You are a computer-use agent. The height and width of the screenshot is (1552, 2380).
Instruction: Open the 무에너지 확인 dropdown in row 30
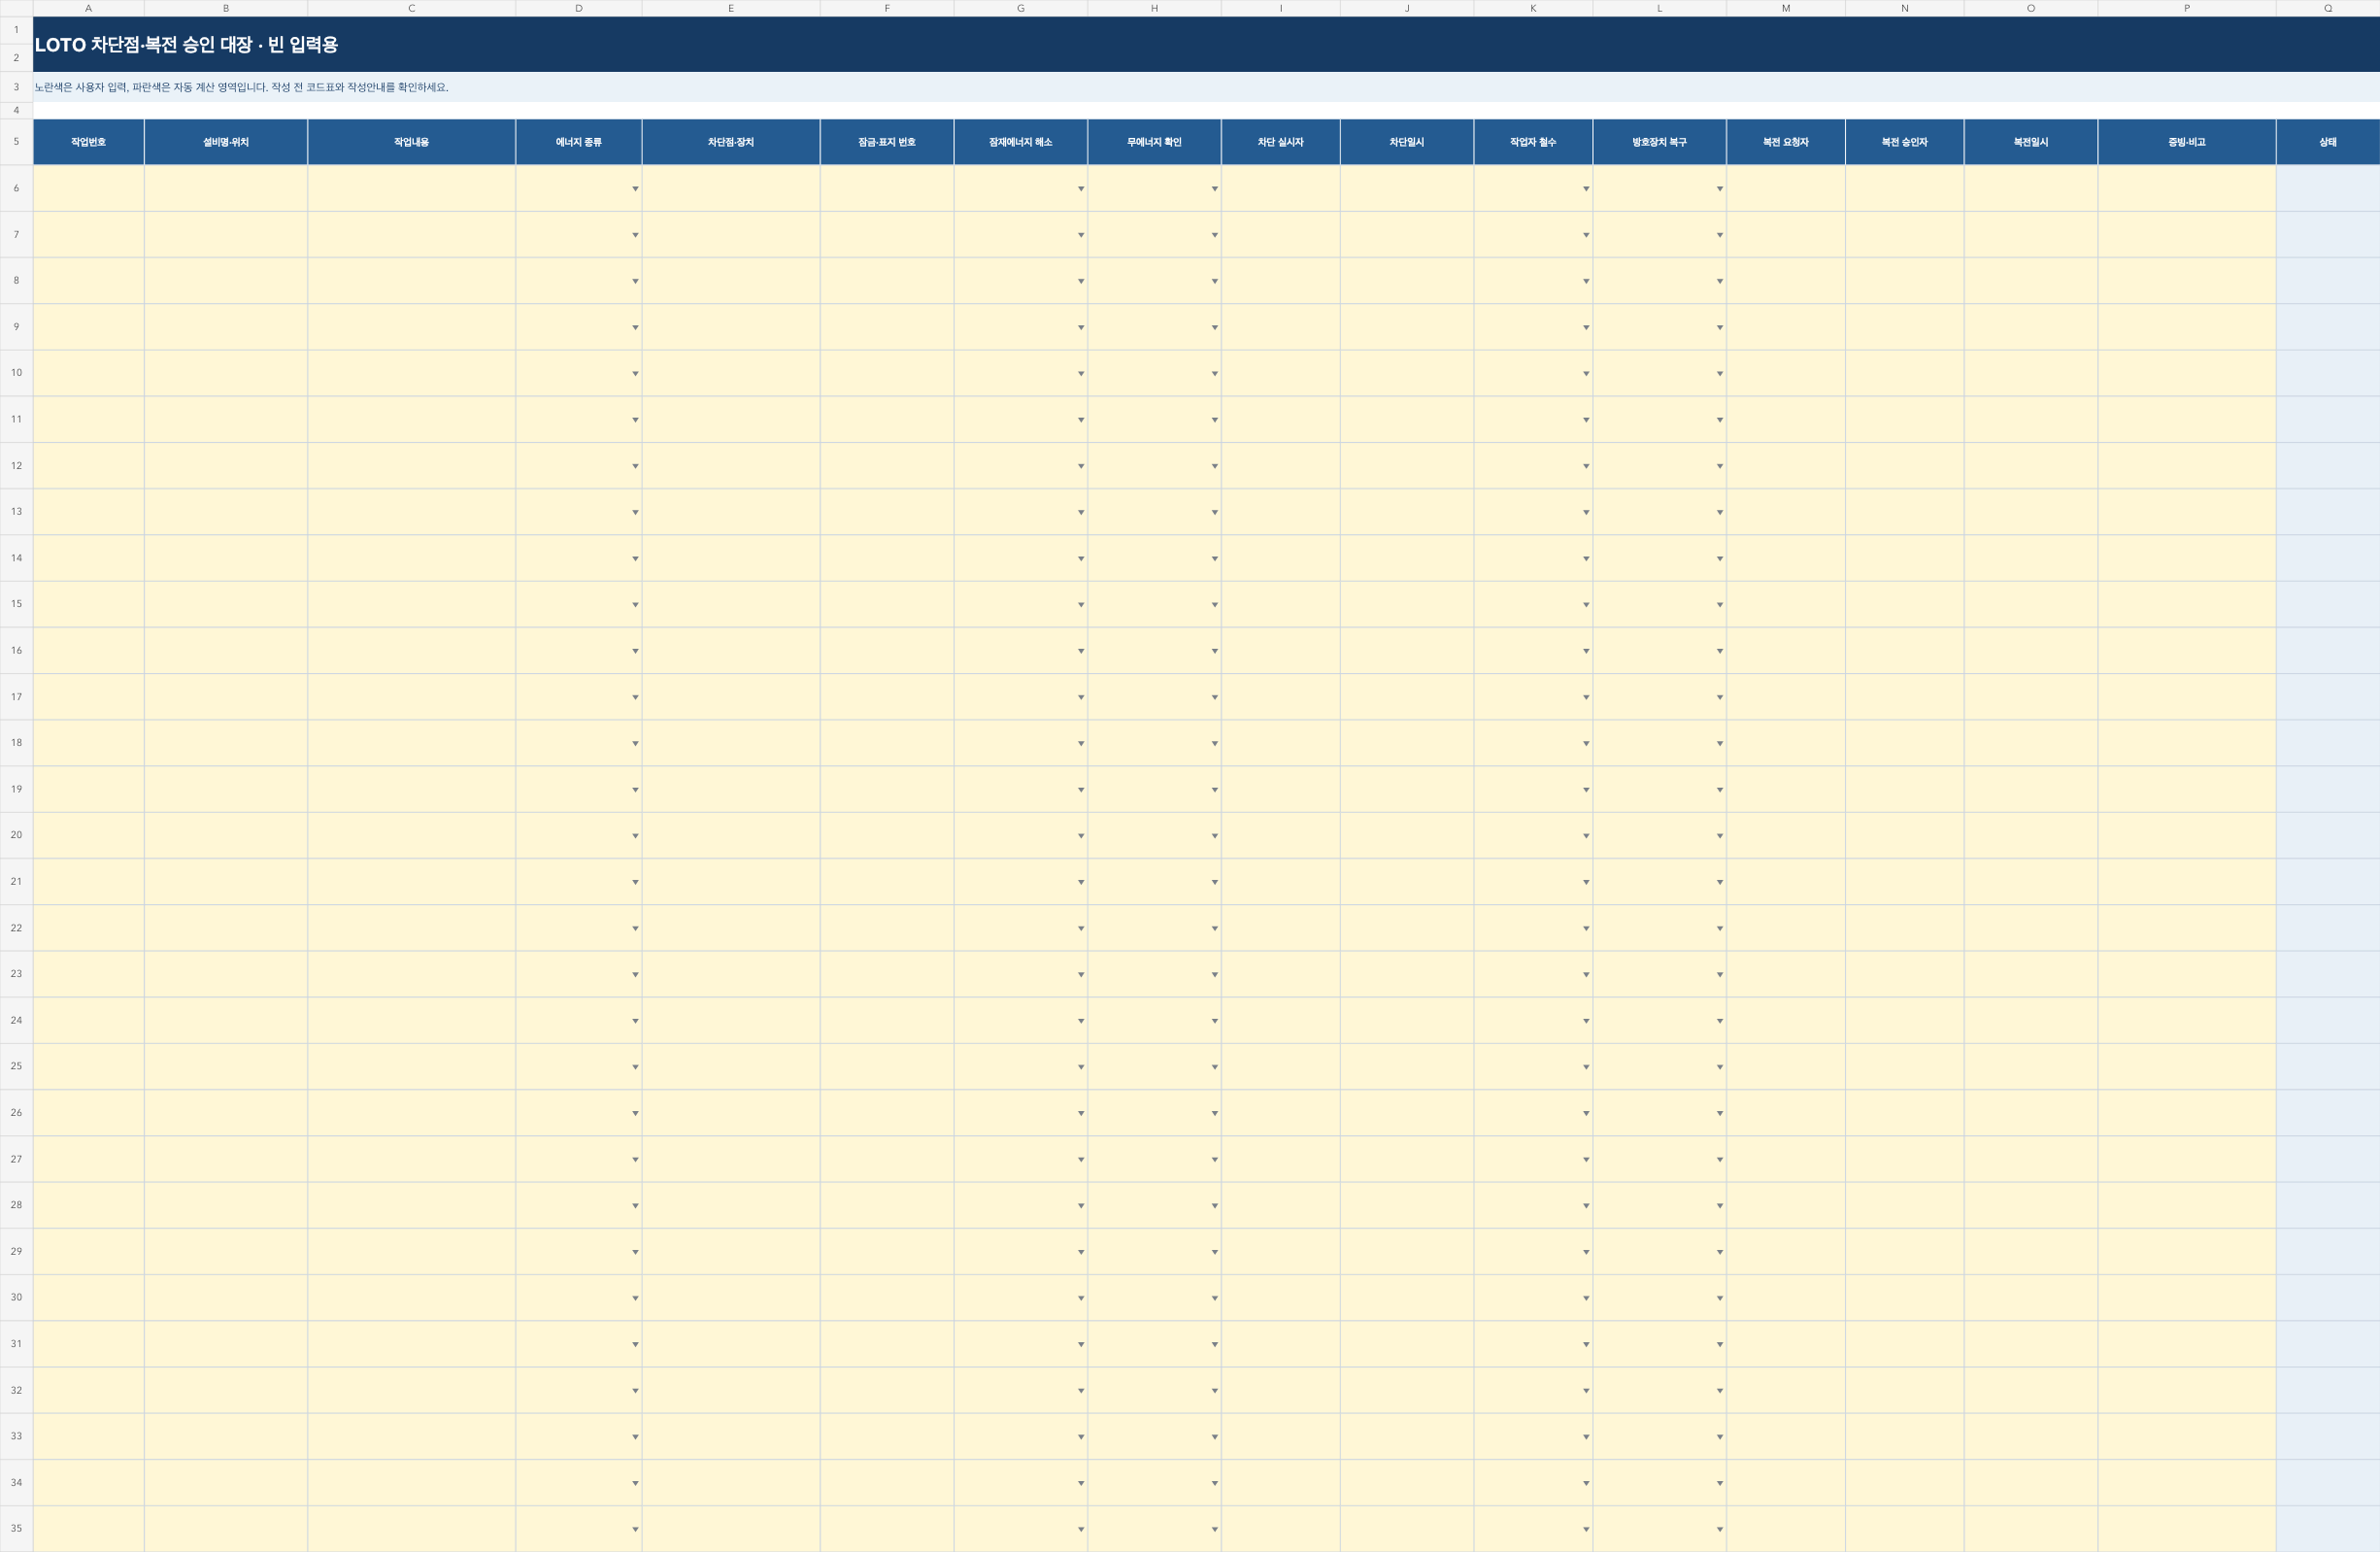(x=1215, y=1298)
